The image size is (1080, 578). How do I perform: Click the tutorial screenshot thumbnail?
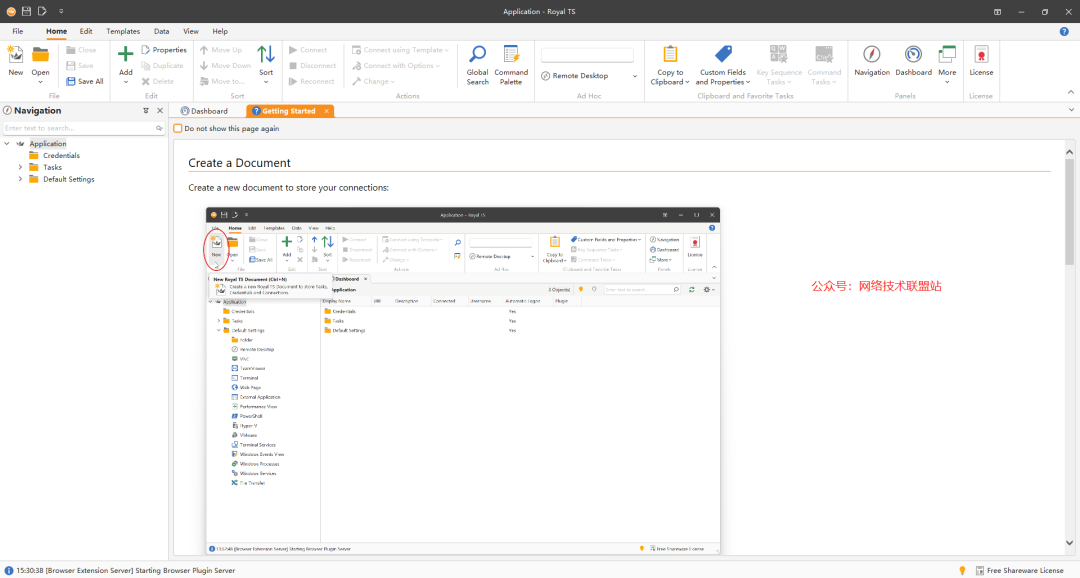click(x=463, y=381)
